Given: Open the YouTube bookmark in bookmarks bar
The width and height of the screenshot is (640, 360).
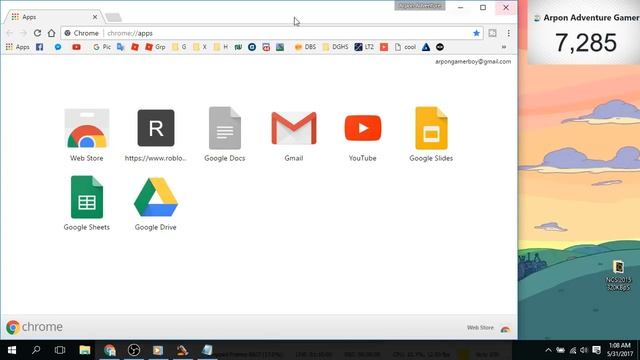Looking at the screenshot, I should coord(76,47).
